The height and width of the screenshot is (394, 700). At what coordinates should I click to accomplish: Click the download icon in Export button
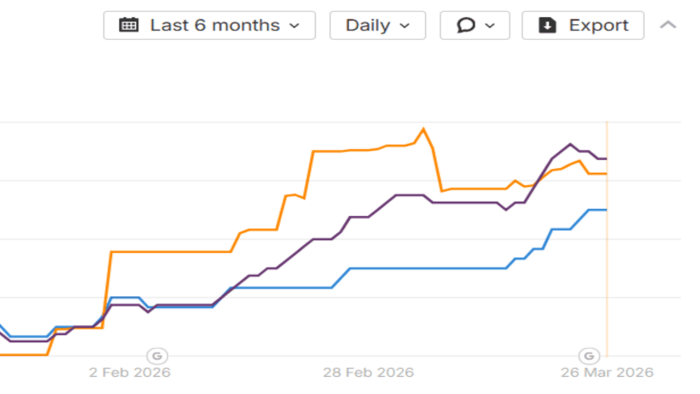[547, 25]
